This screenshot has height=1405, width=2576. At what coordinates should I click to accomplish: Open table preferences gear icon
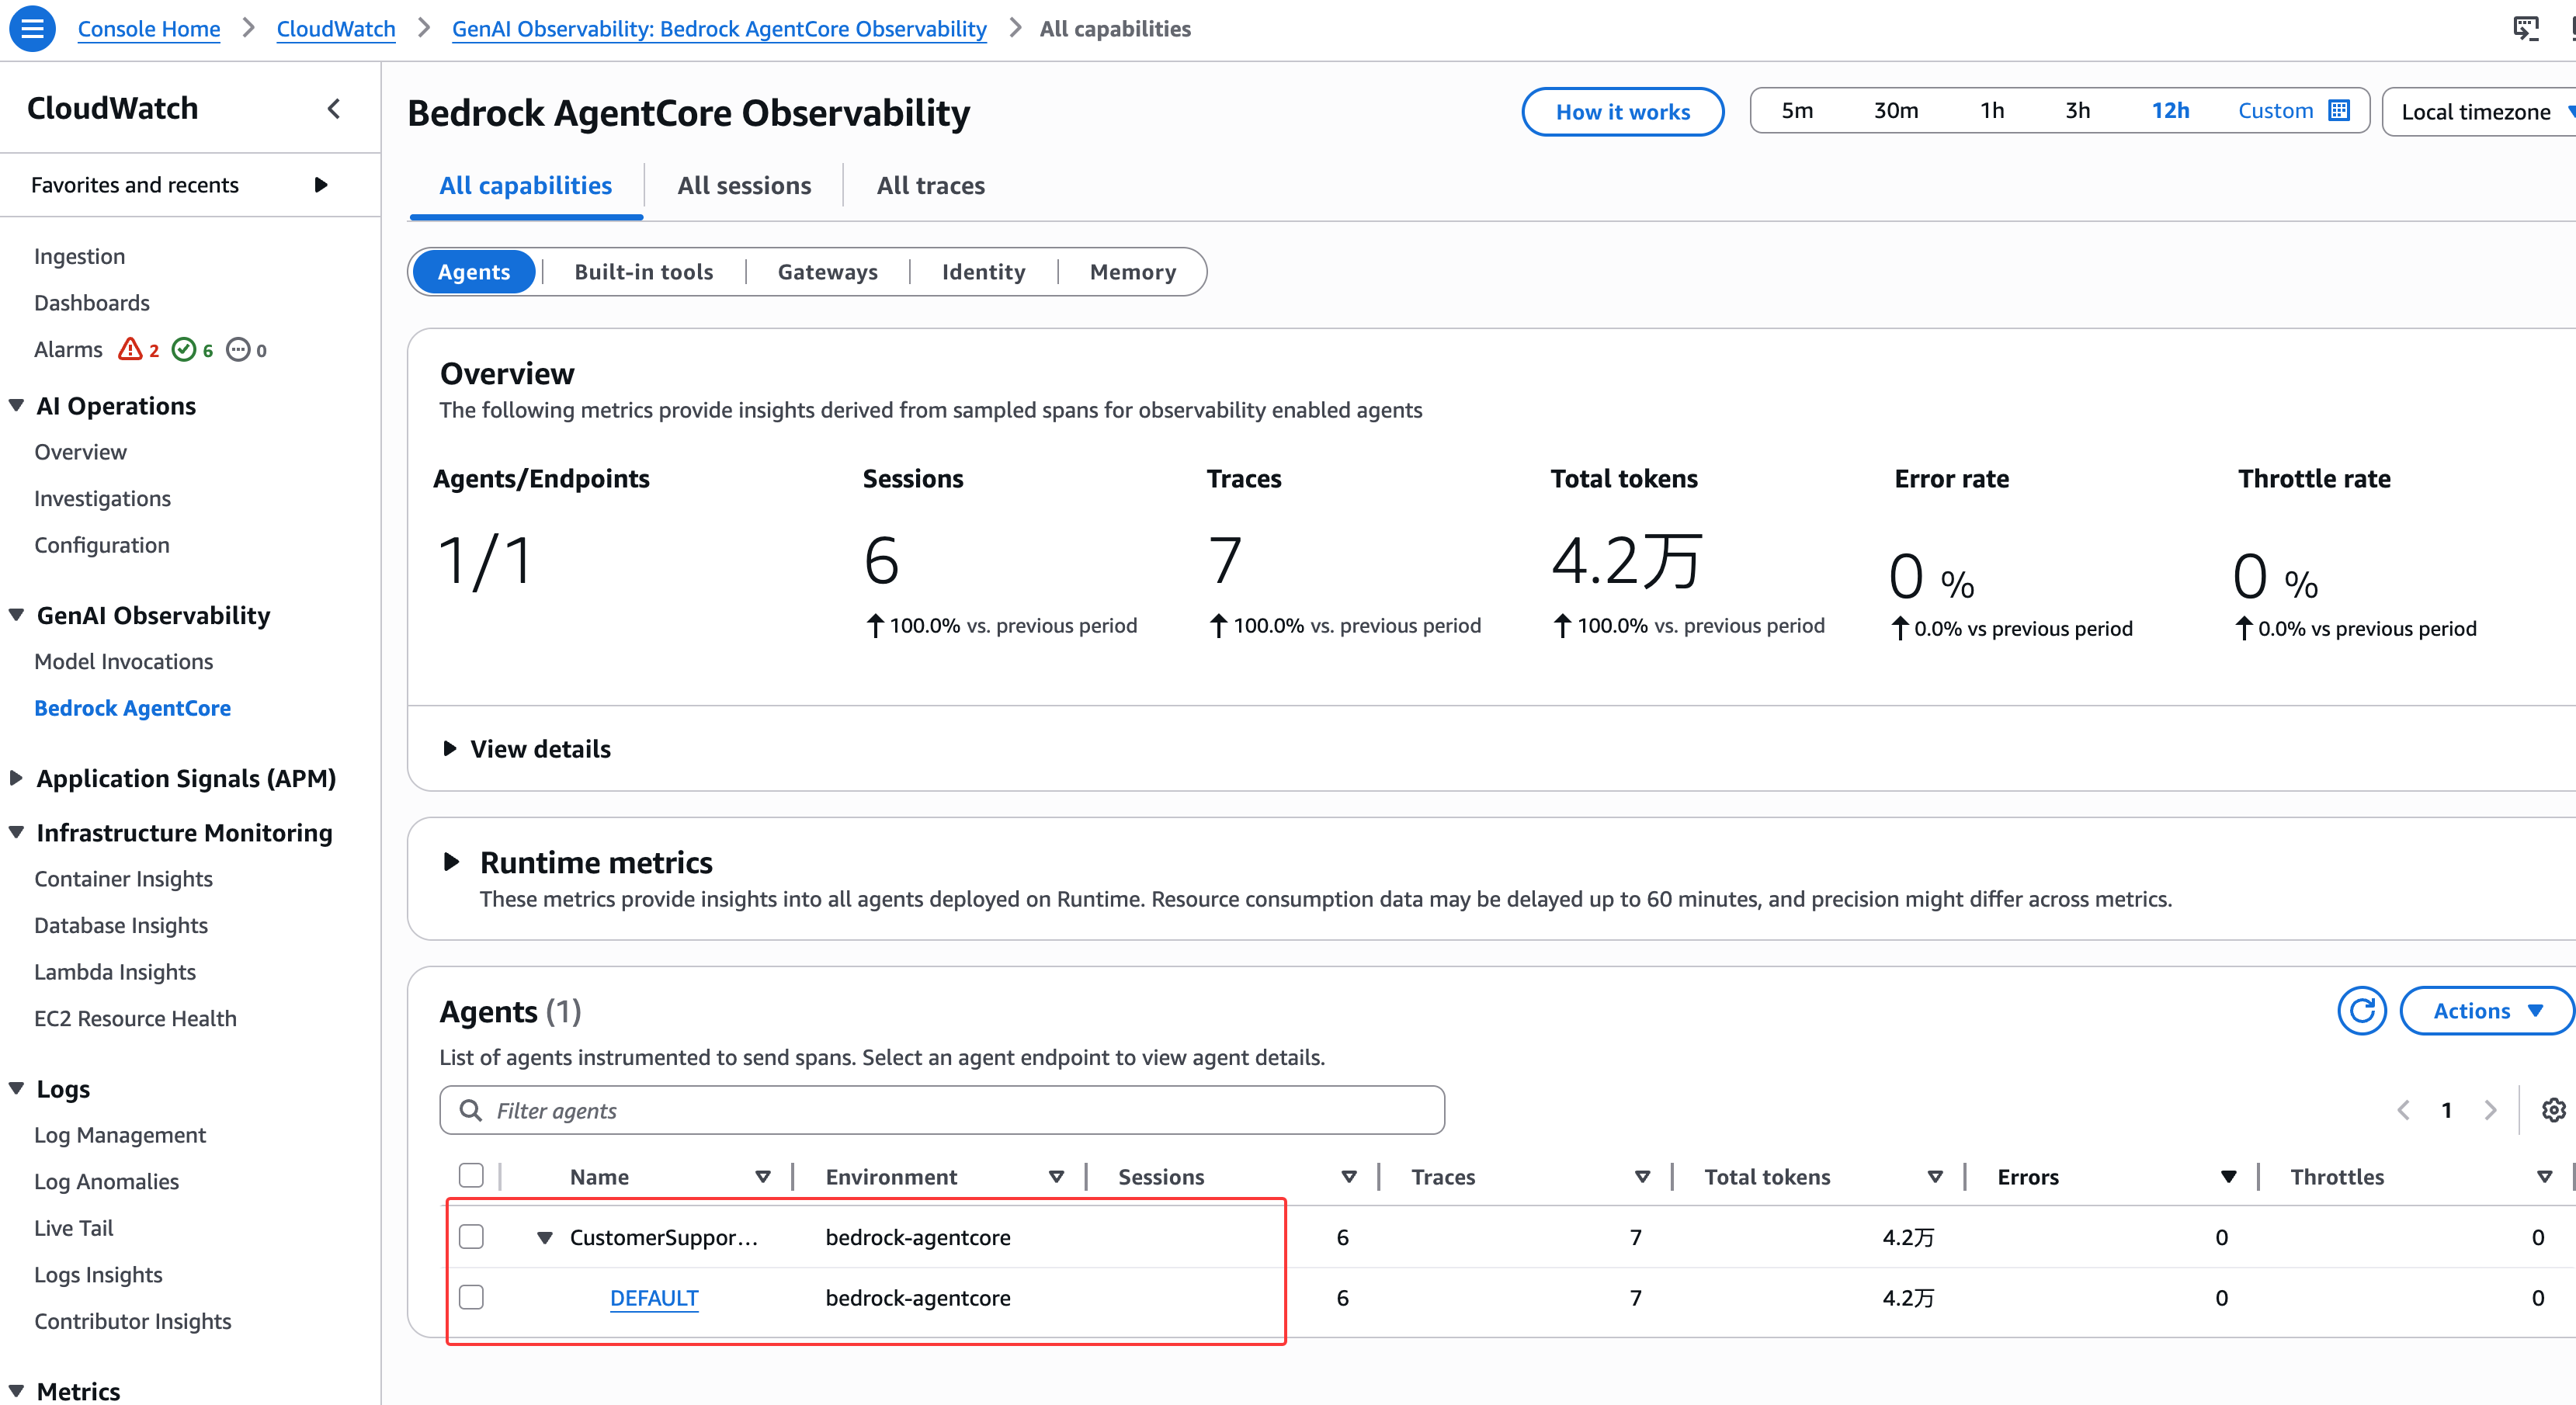coord(2553,1110)
